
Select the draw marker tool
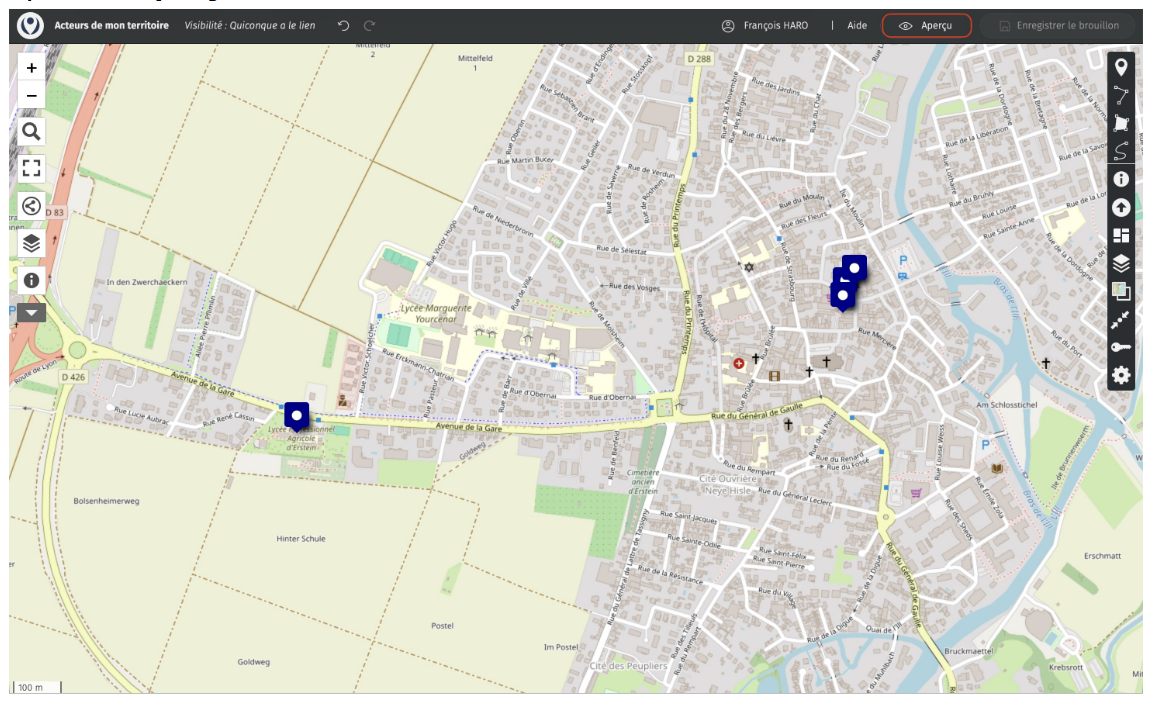click(x=1121, y=68)
